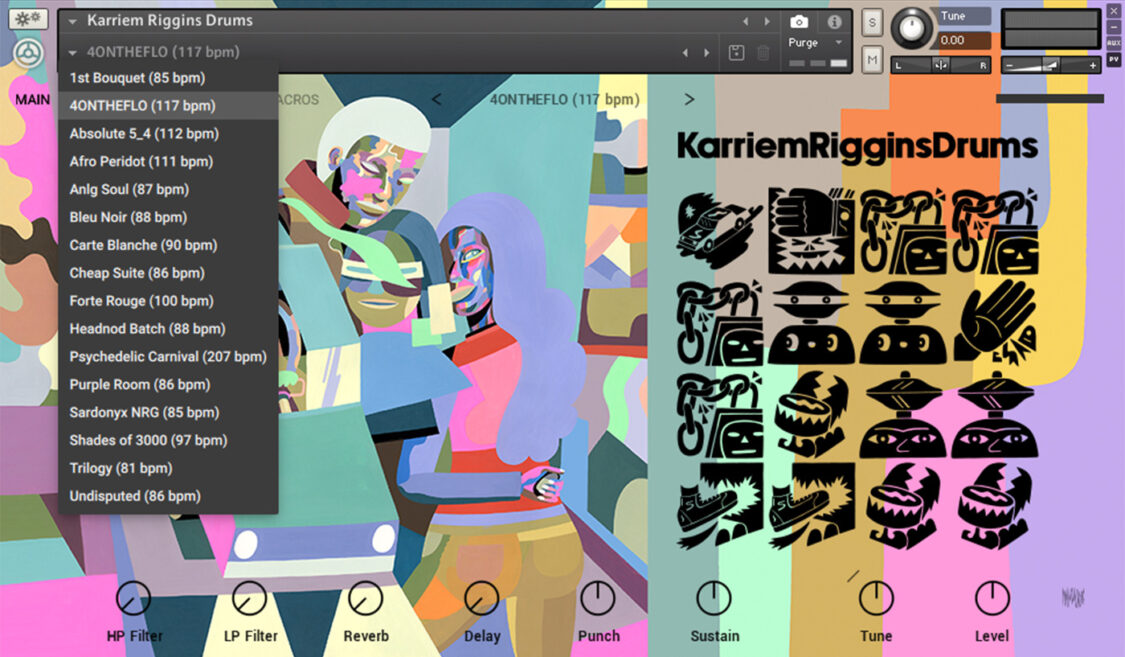This screenshot has height=657, width=1125.
Task: Click the delete preset trash icon
Action: 763,53
